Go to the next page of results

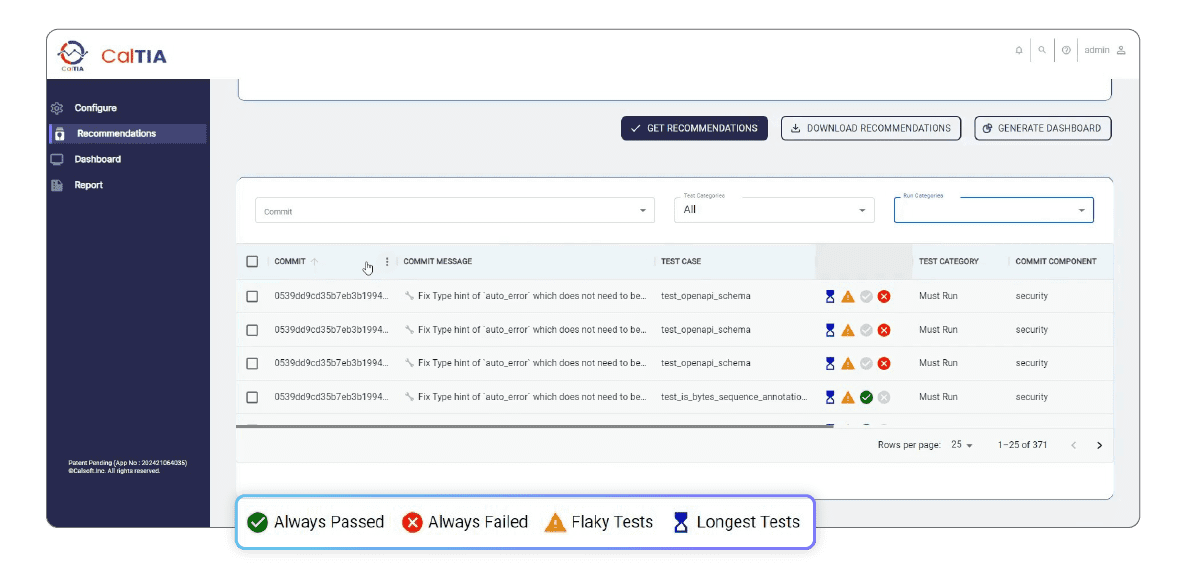[x=1099, y=445]
